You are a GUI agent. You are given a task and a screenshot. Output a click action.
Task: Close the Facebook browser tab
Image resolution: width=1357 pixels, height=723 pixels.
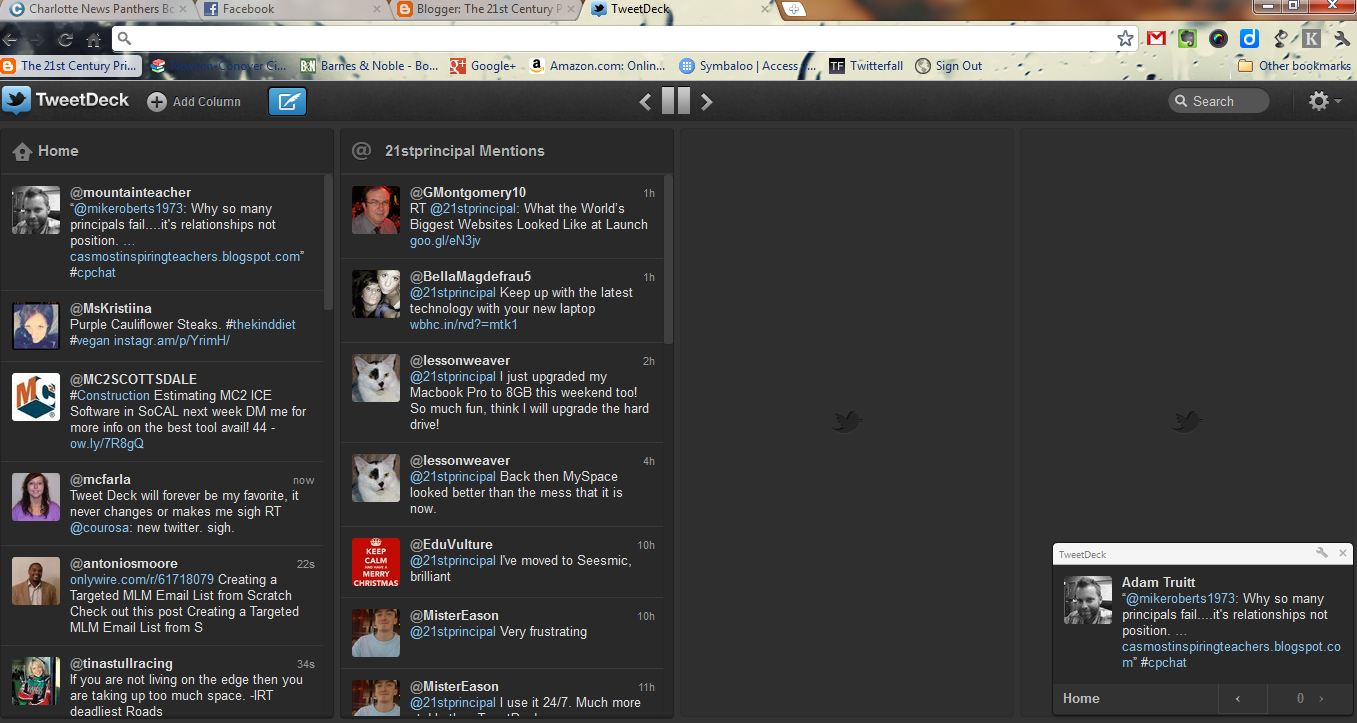click(x=375, y=9)
